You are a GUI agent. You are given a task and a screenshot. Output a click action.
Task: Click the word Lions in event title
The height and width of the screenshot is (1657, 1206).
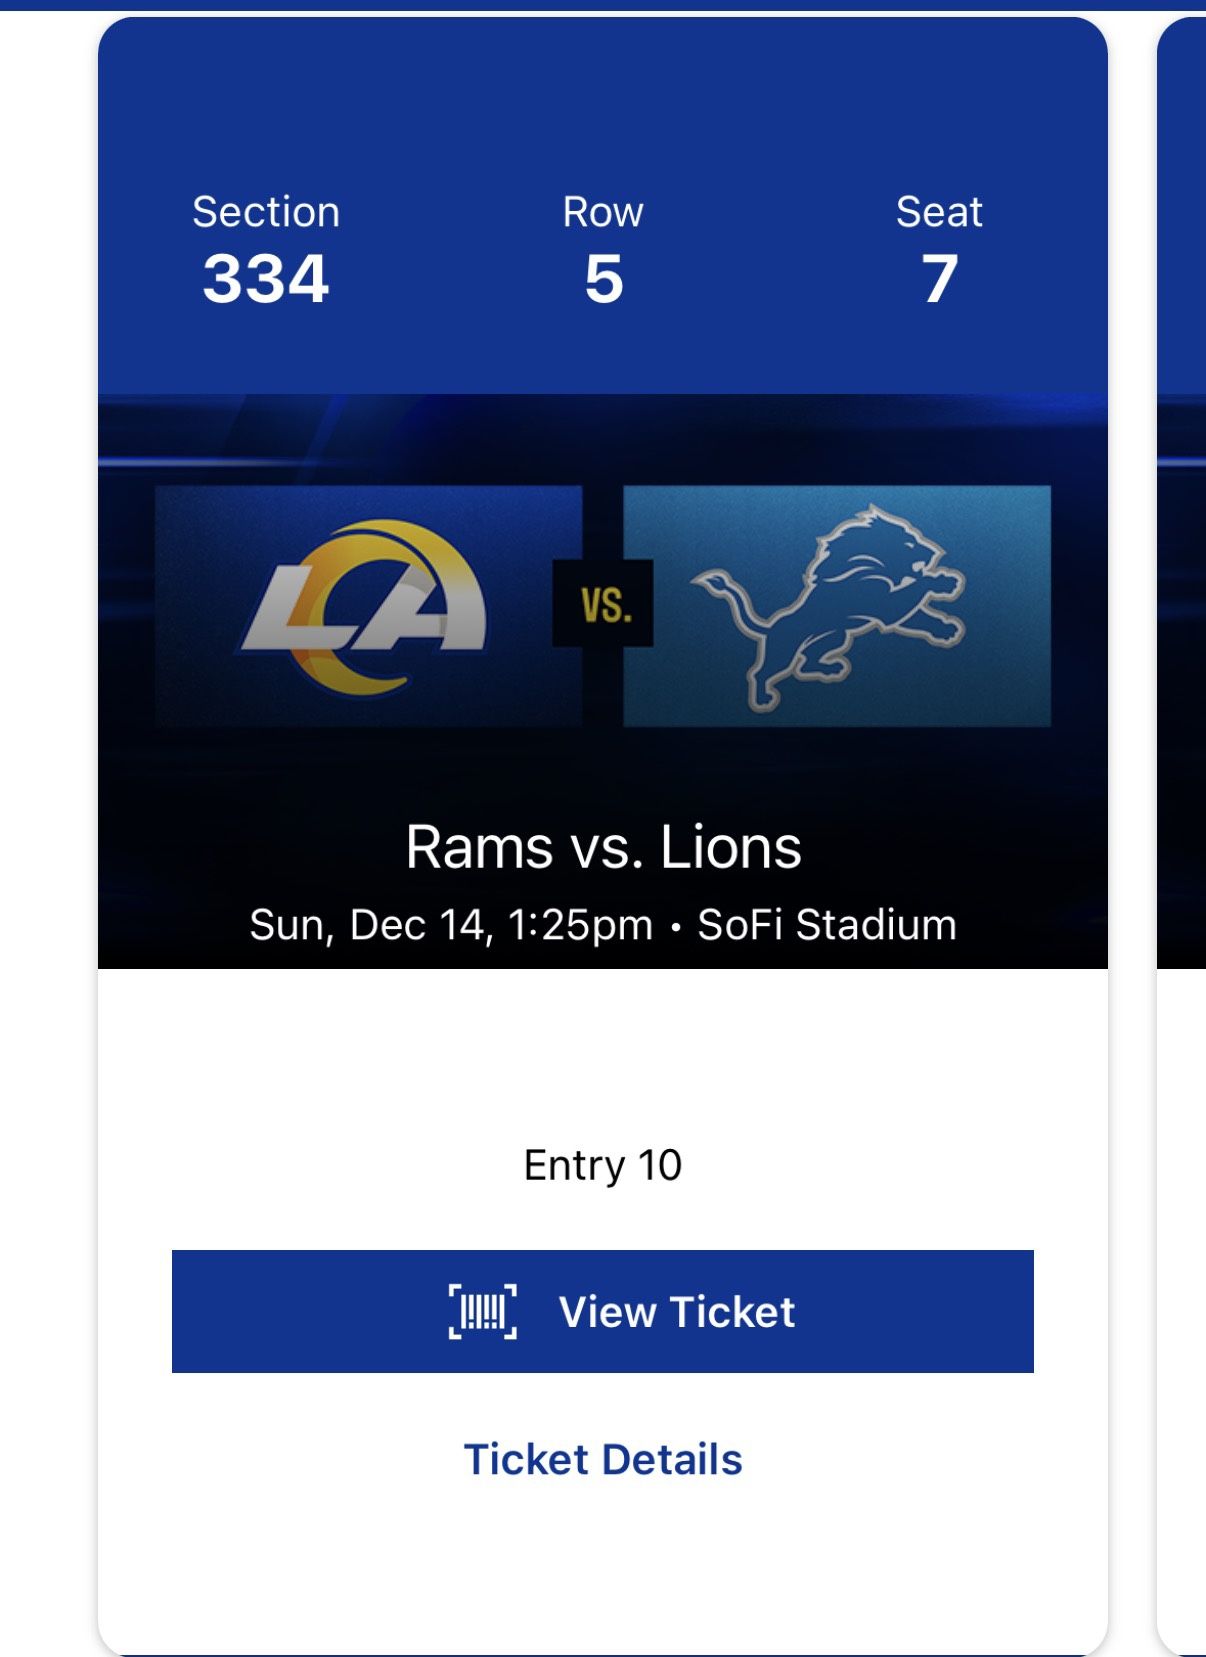pos(730,847)
